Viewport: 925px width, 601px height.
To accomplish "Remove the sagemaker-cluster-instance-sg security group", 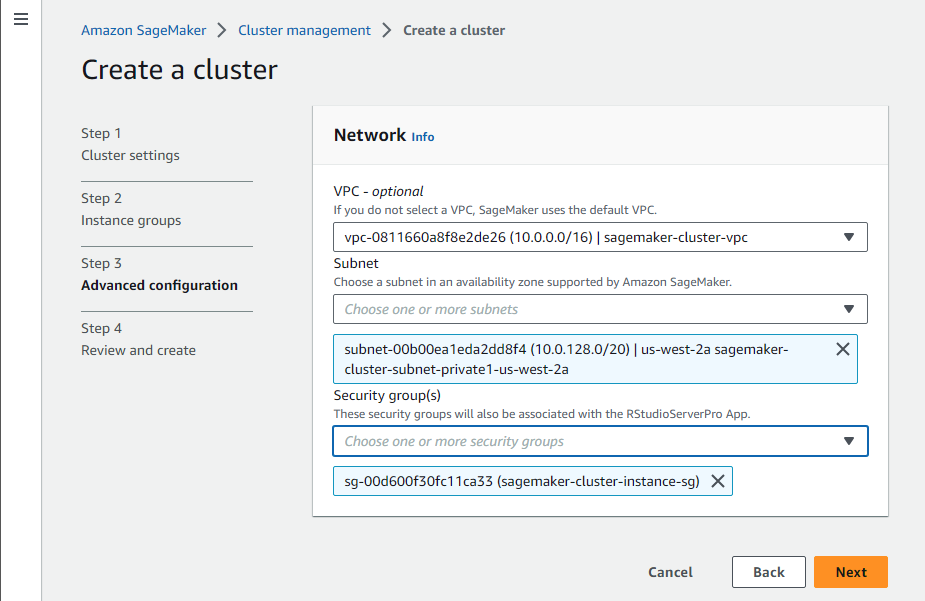I will (x=718, y=481).
